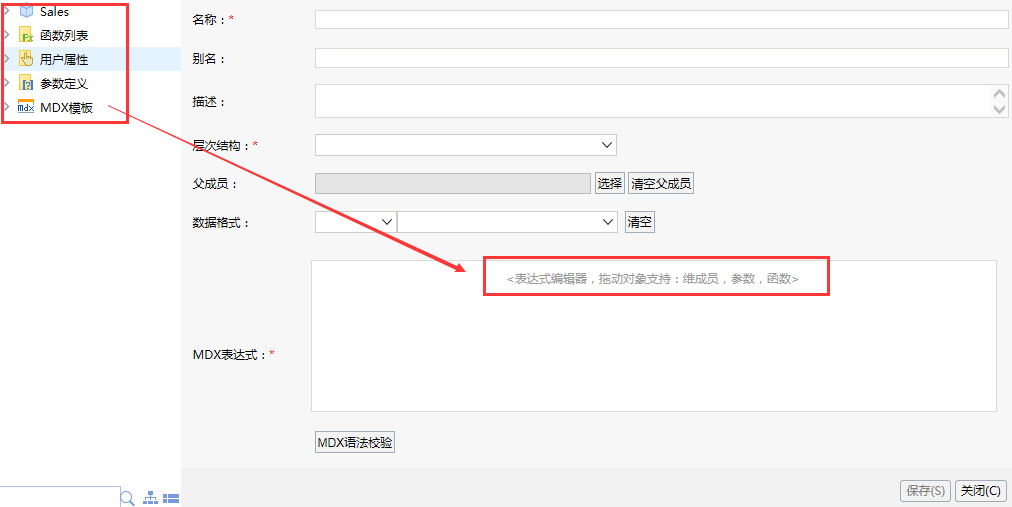The image size is (1012, 507).
Task: Open the first 数据格式 dropdown
Action: tap(355, 222)
